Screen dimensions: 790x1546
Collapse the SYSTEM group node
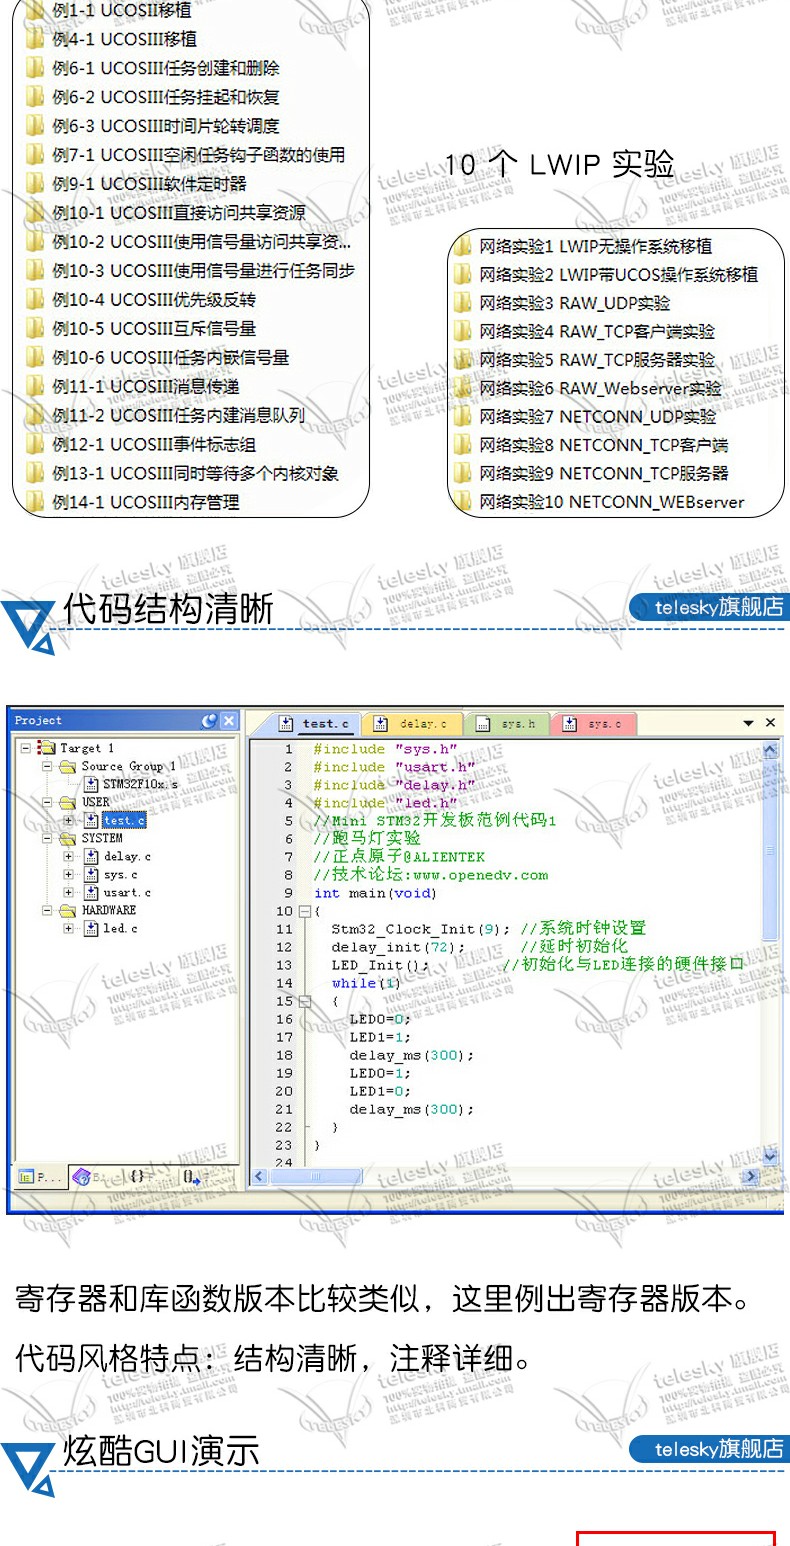pyautogui.click(x=47, y=839)
